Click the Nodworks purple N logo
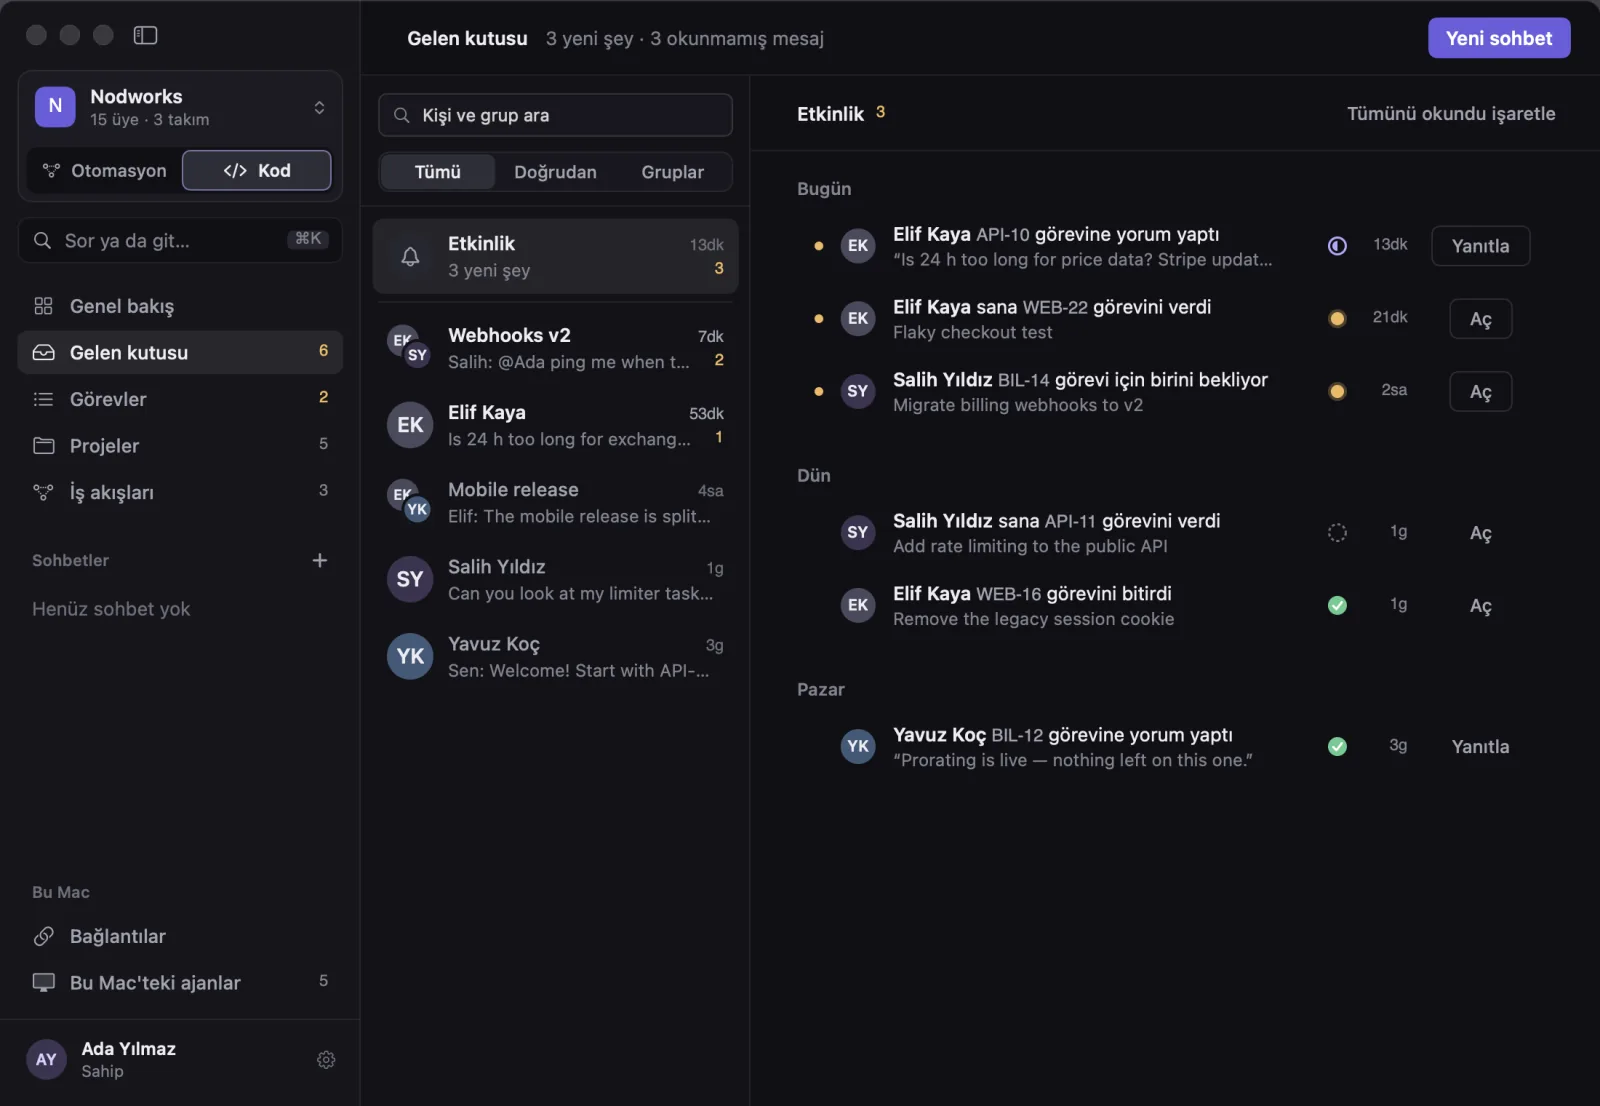This screenshot has height=1106, width=1600. [x=55, y=107]
